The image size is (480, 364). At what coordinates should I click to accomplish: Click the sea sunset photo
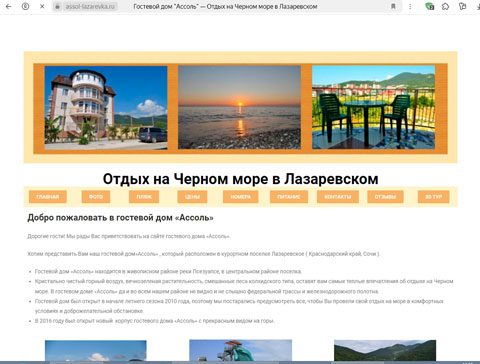[x=239, y=107]
